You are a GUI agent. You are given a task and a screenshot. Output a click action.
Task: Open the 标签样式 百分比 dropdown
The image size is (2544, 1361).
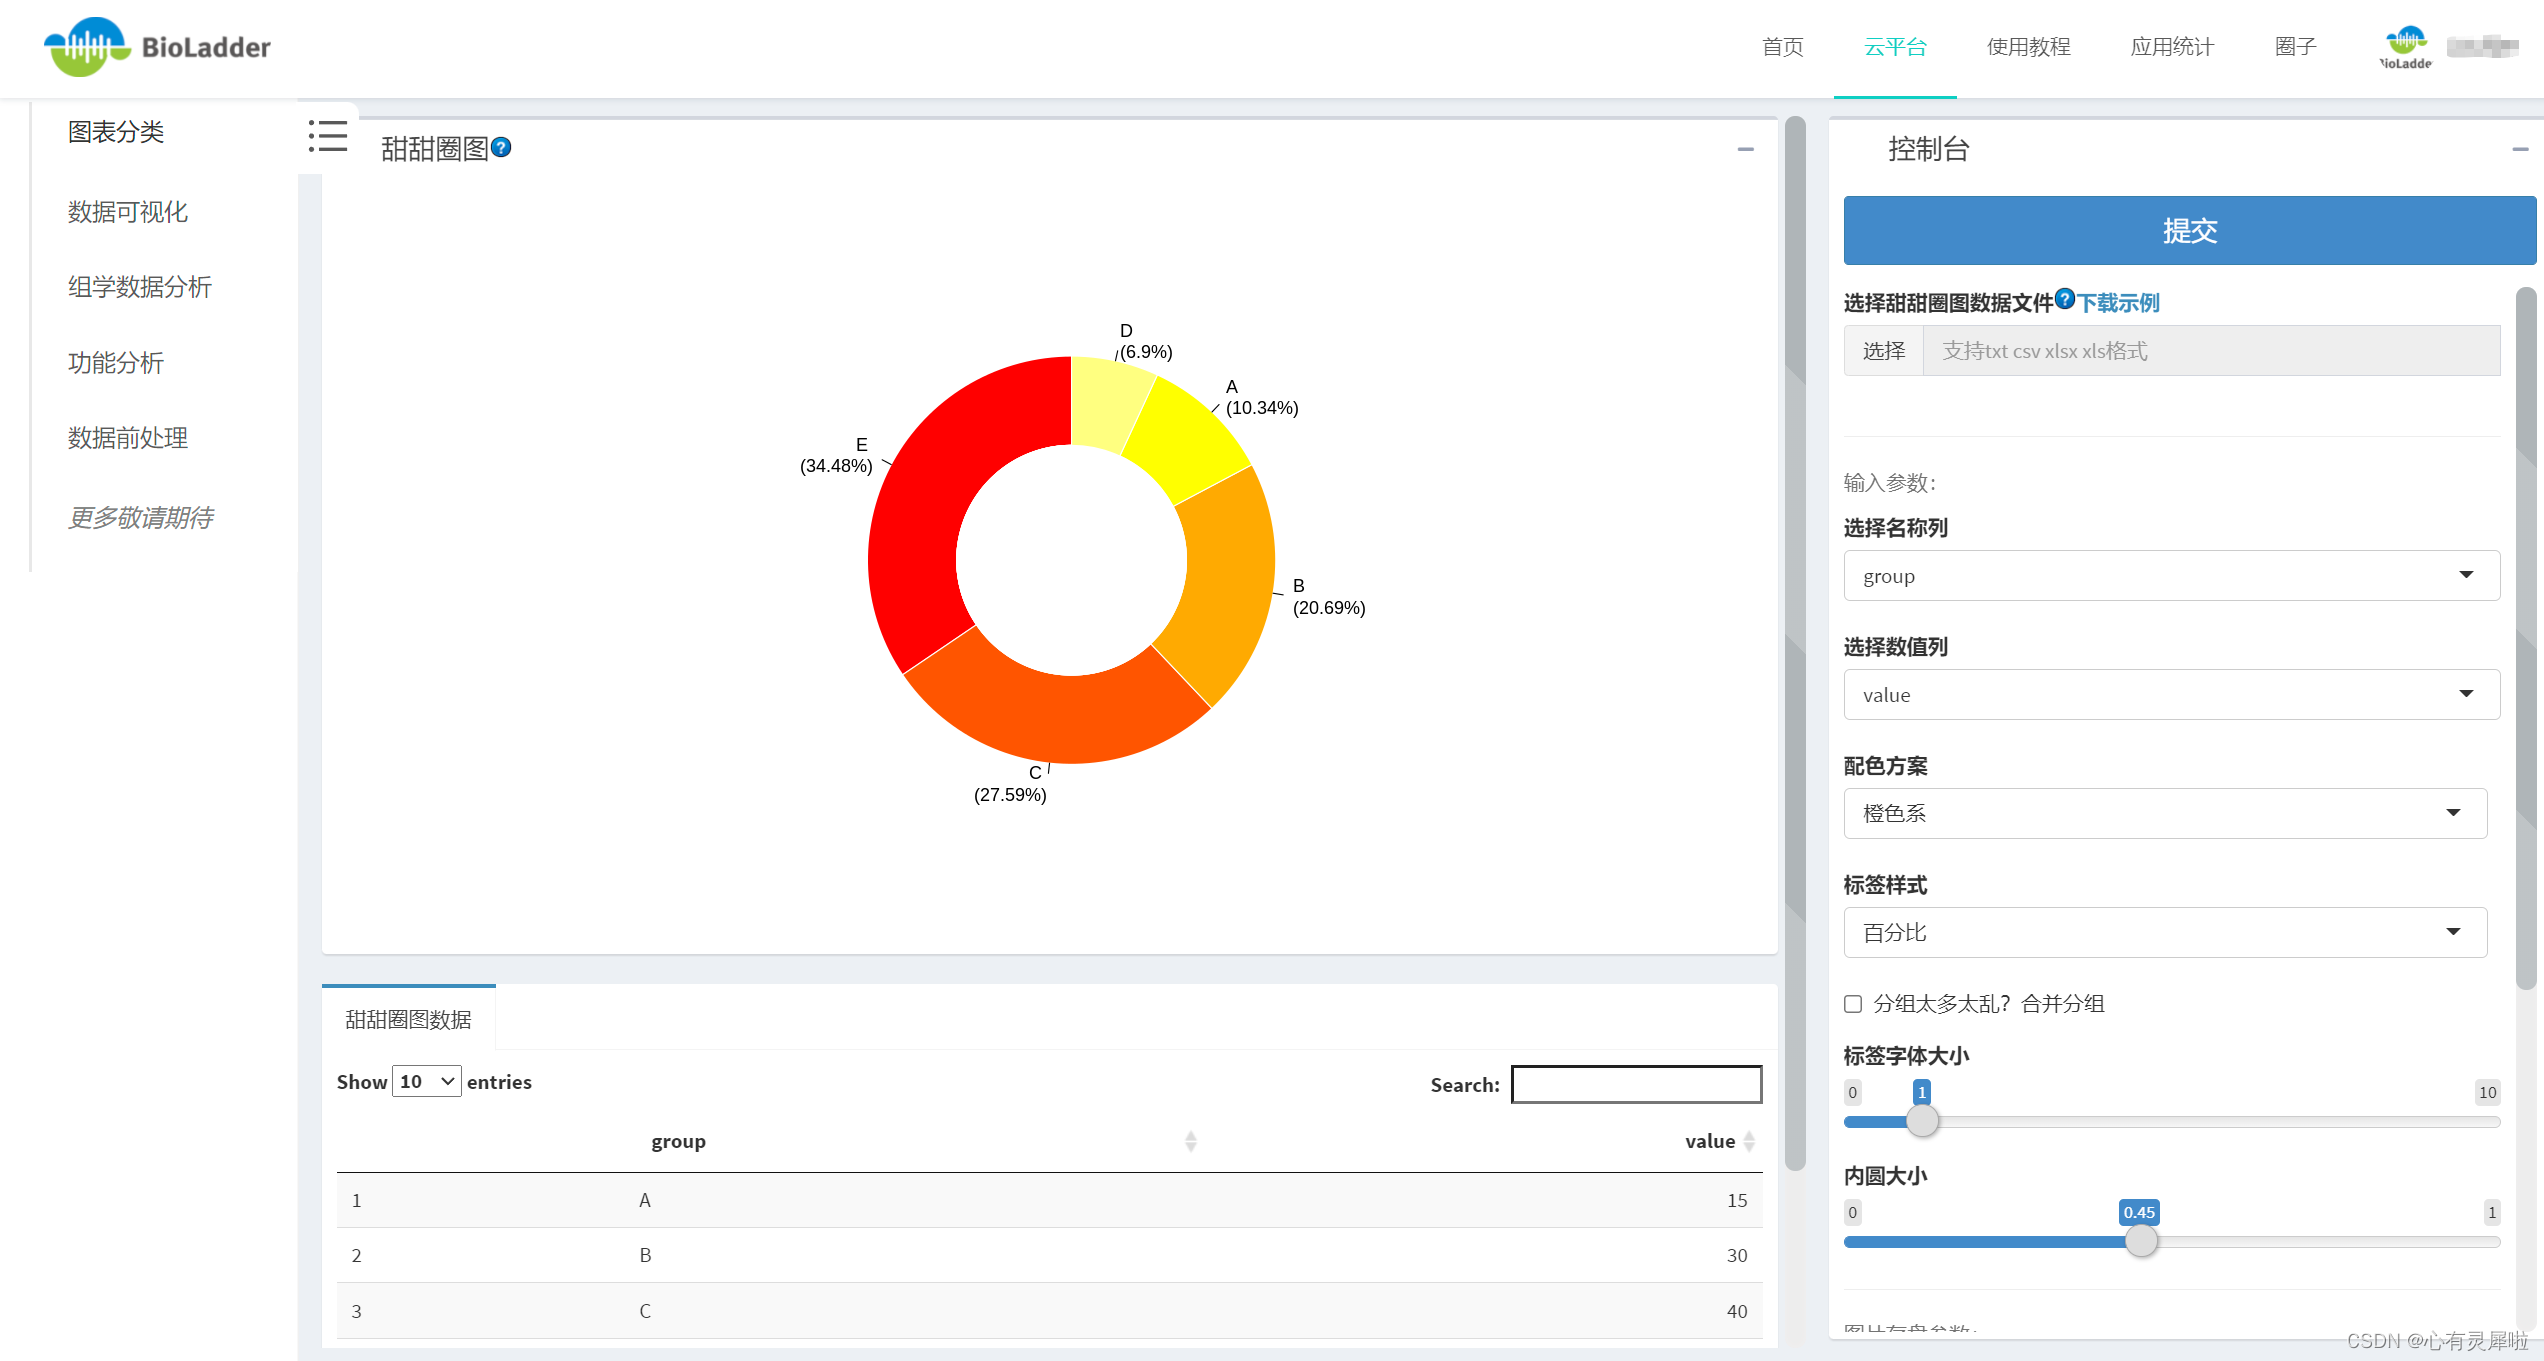click(x=2164, y=932)
